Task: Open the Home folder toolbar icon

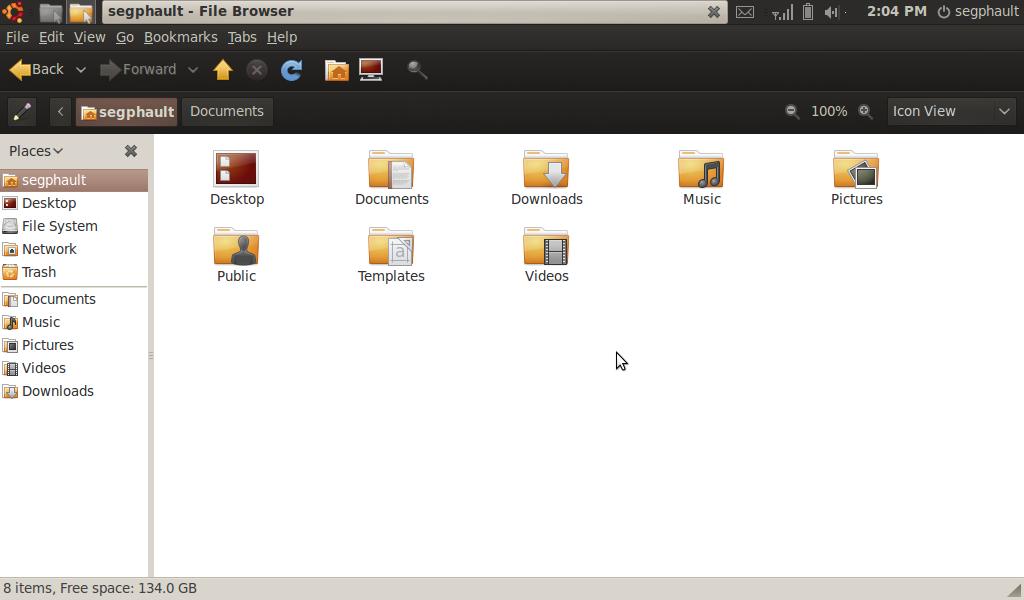Action: click(337, 70)
